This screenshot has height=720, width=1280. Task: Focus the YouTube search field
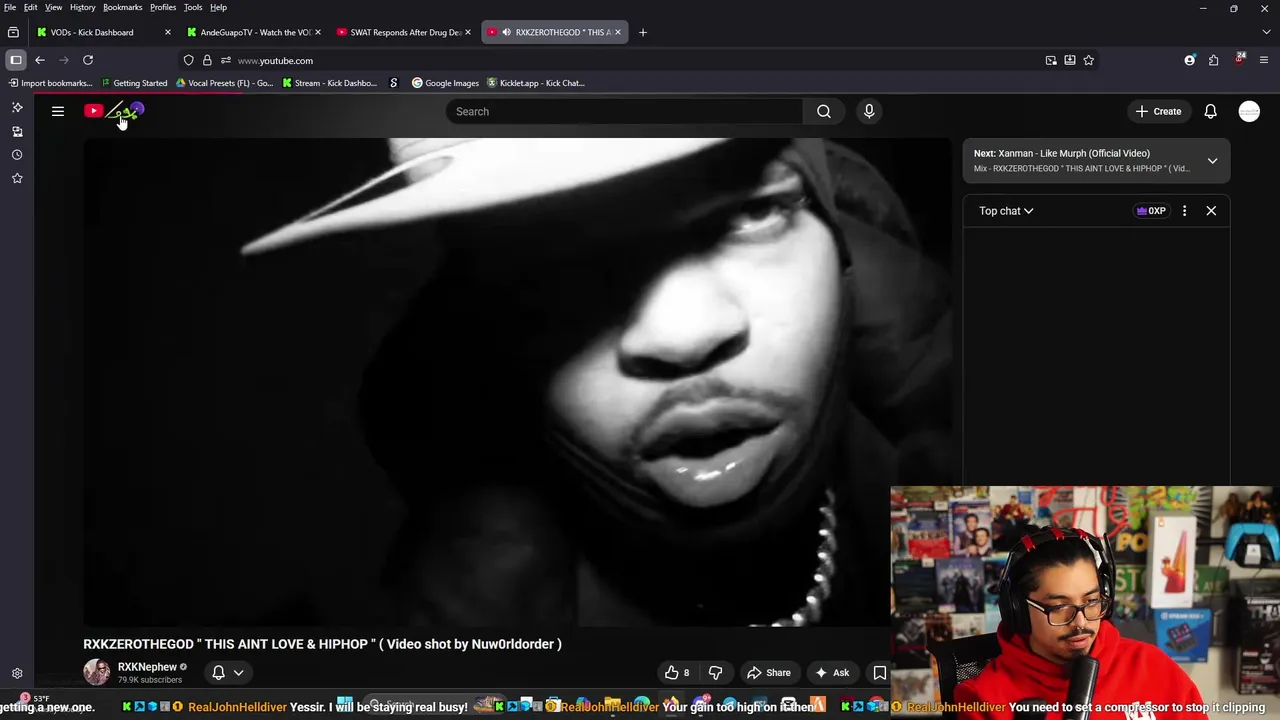tap(624, 111)
